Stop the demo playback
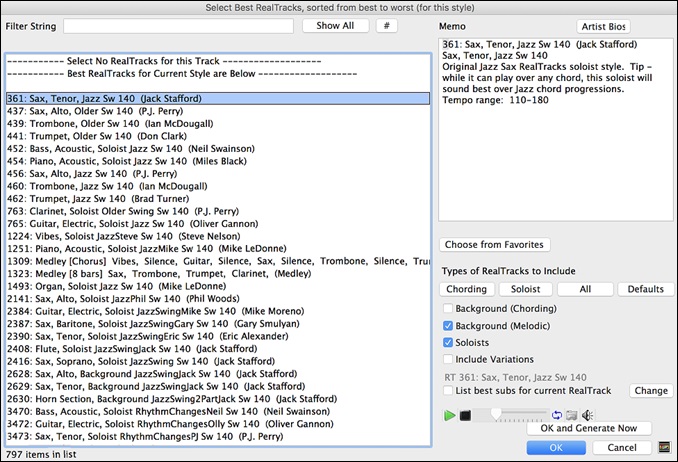The height and width of the screenshot is (462, 678). (x=465, y=414)
